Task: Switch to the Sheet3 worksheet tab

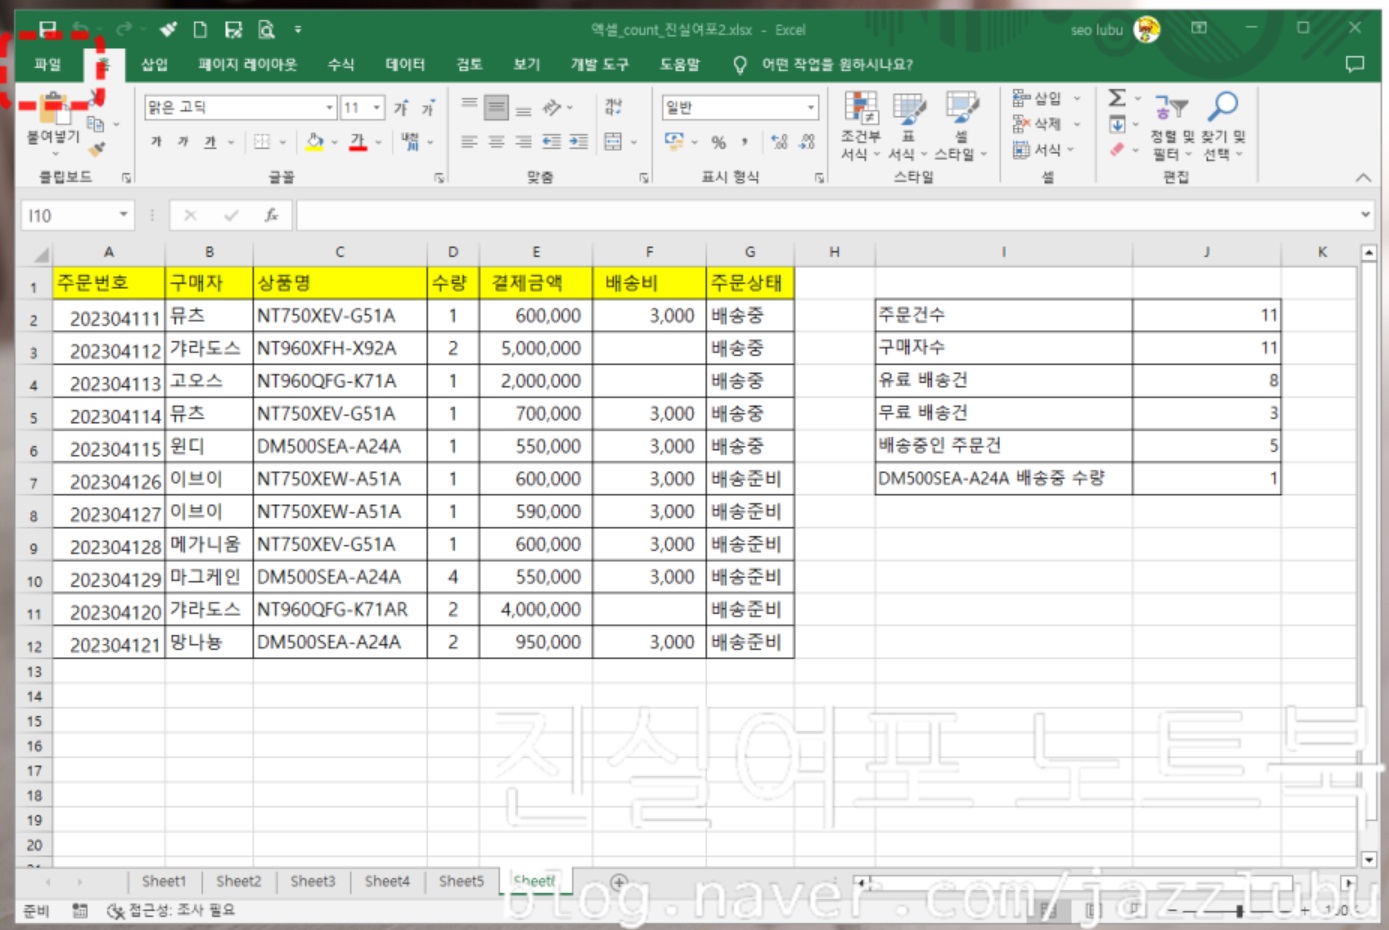Action: (x=313, y=881)
